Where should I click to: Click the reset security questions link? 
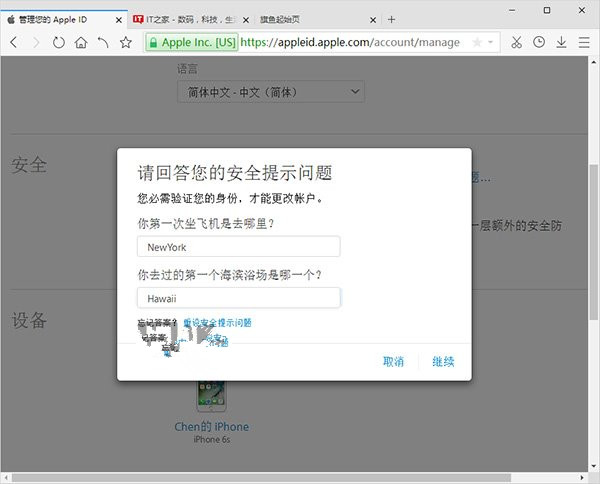pyautogui.click(x=217, y=323)
